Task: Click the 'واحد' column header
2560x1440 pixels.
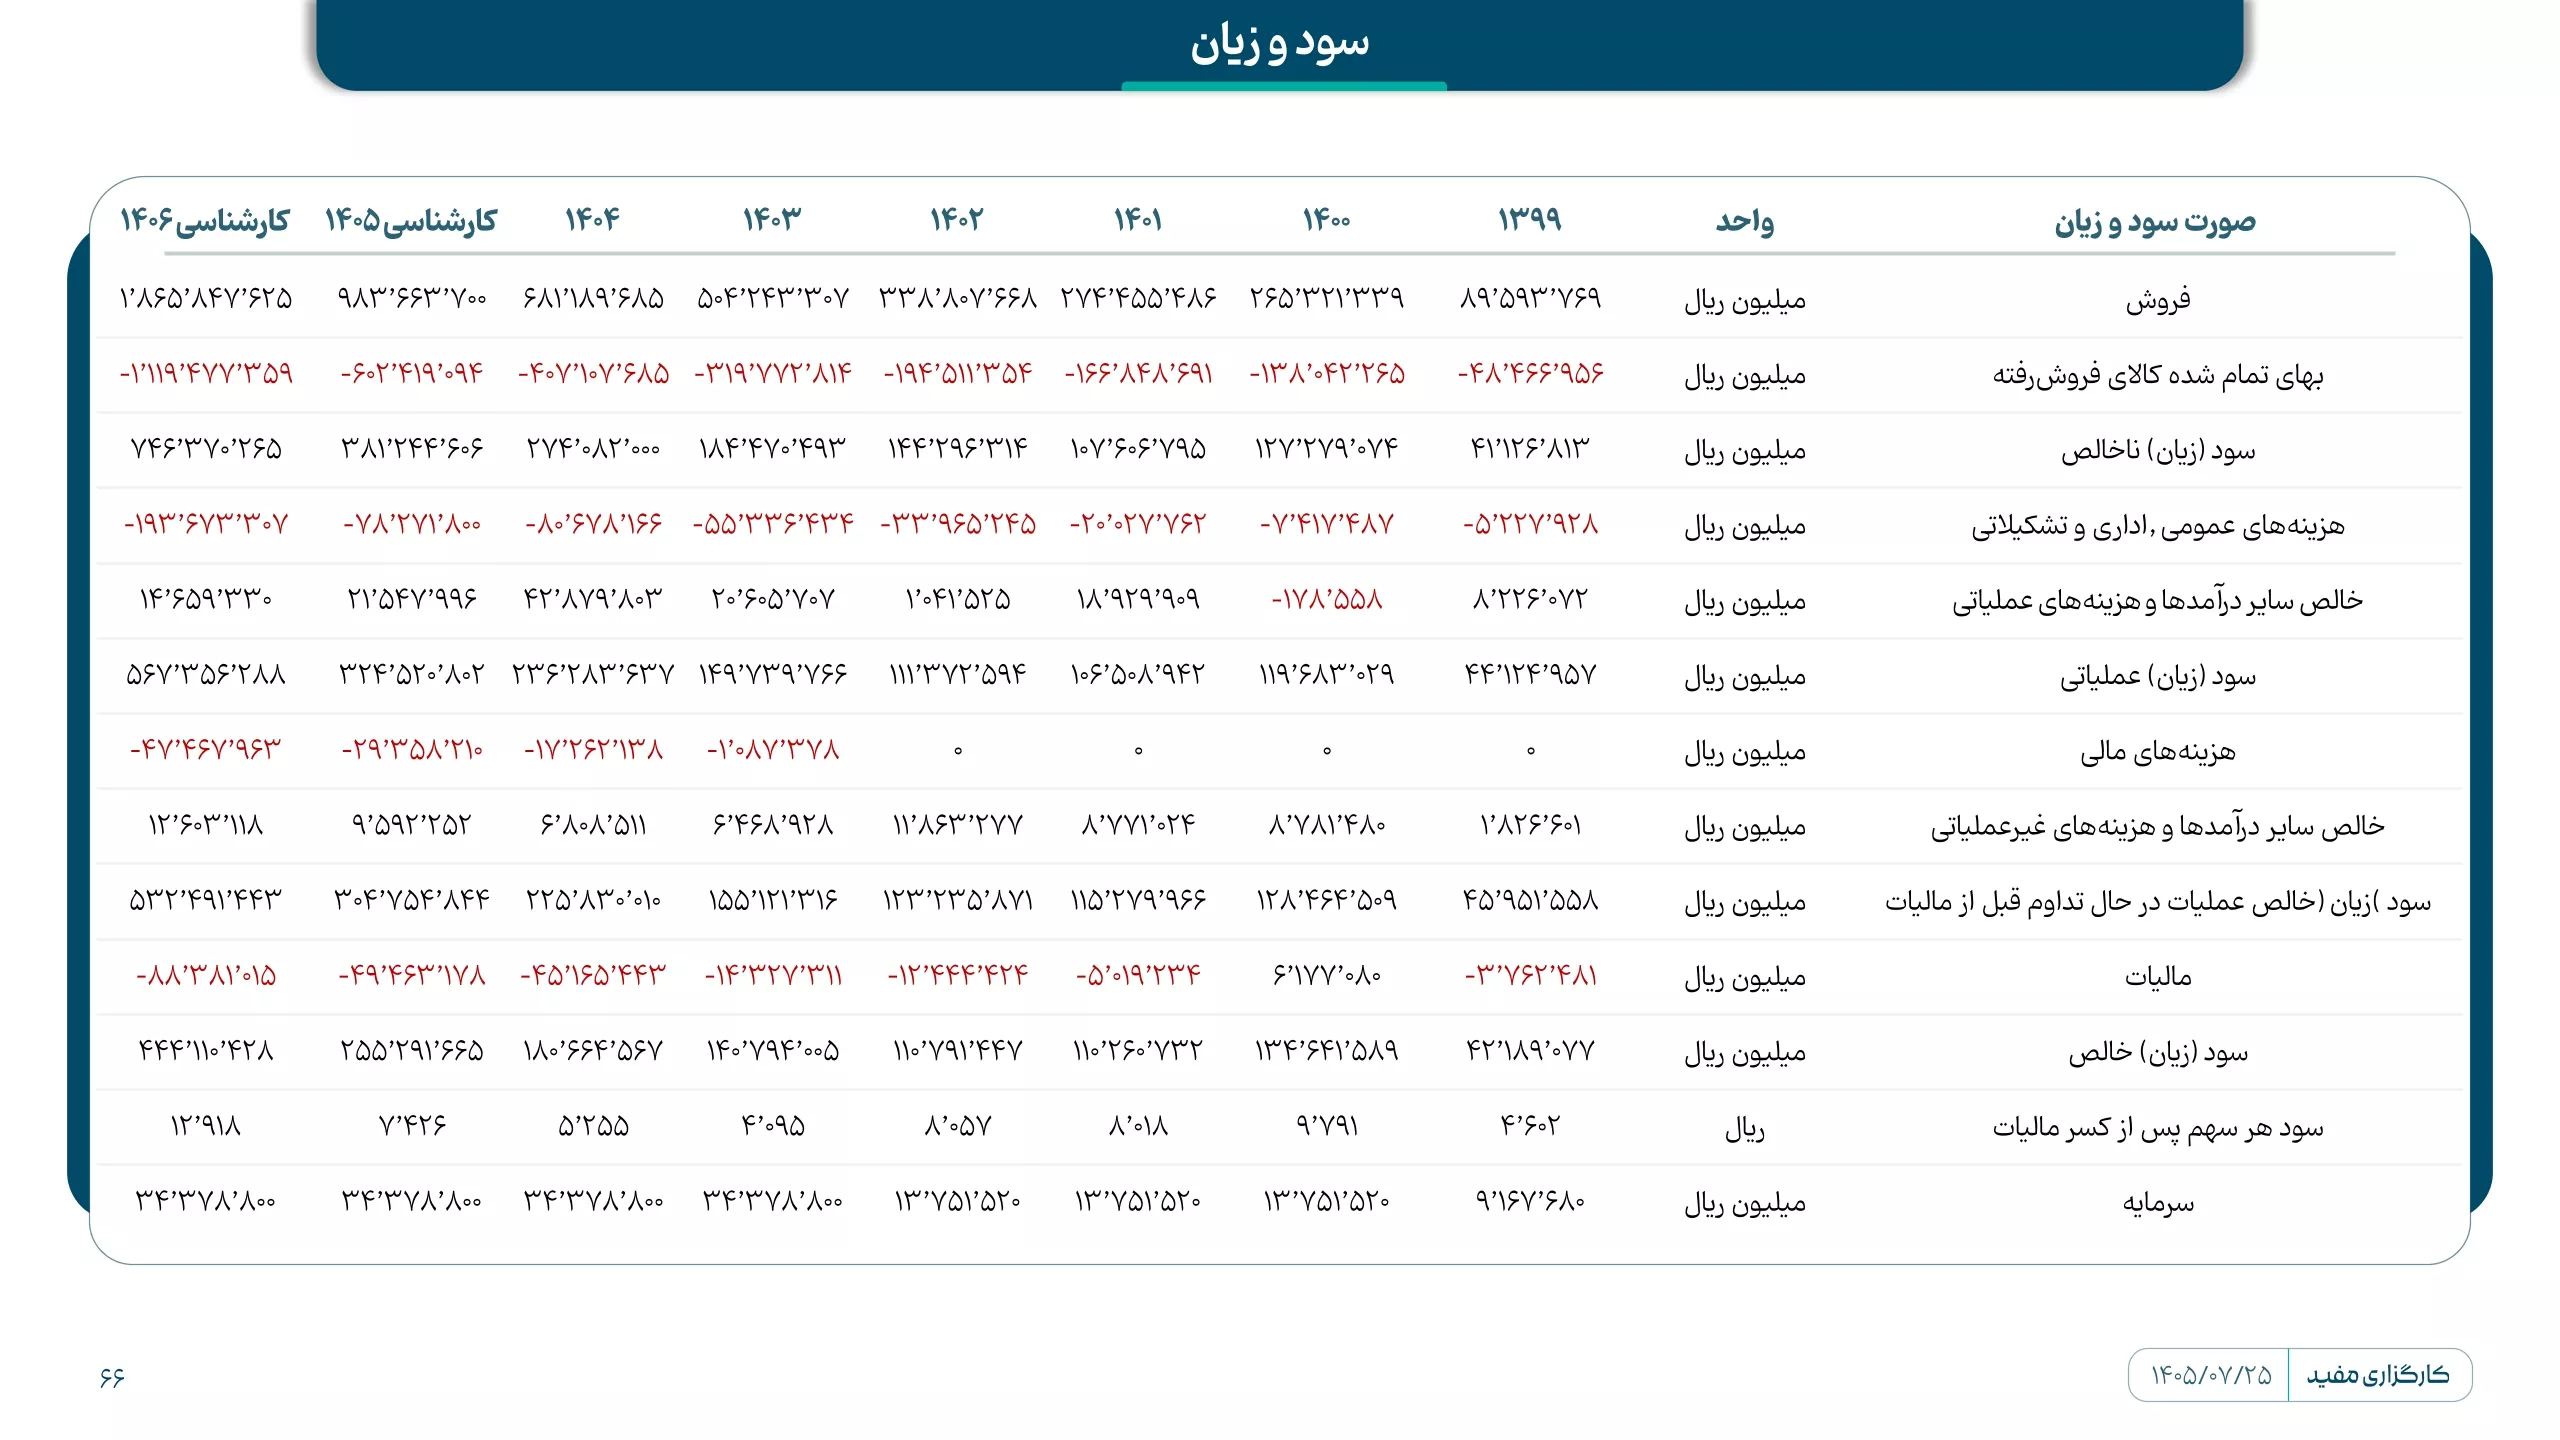Action: coord(1745,220)
